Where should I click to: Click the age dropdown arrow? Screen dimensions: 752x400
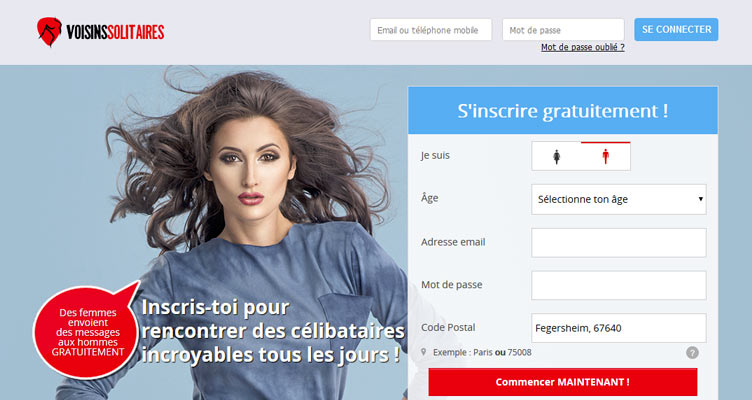700,199
